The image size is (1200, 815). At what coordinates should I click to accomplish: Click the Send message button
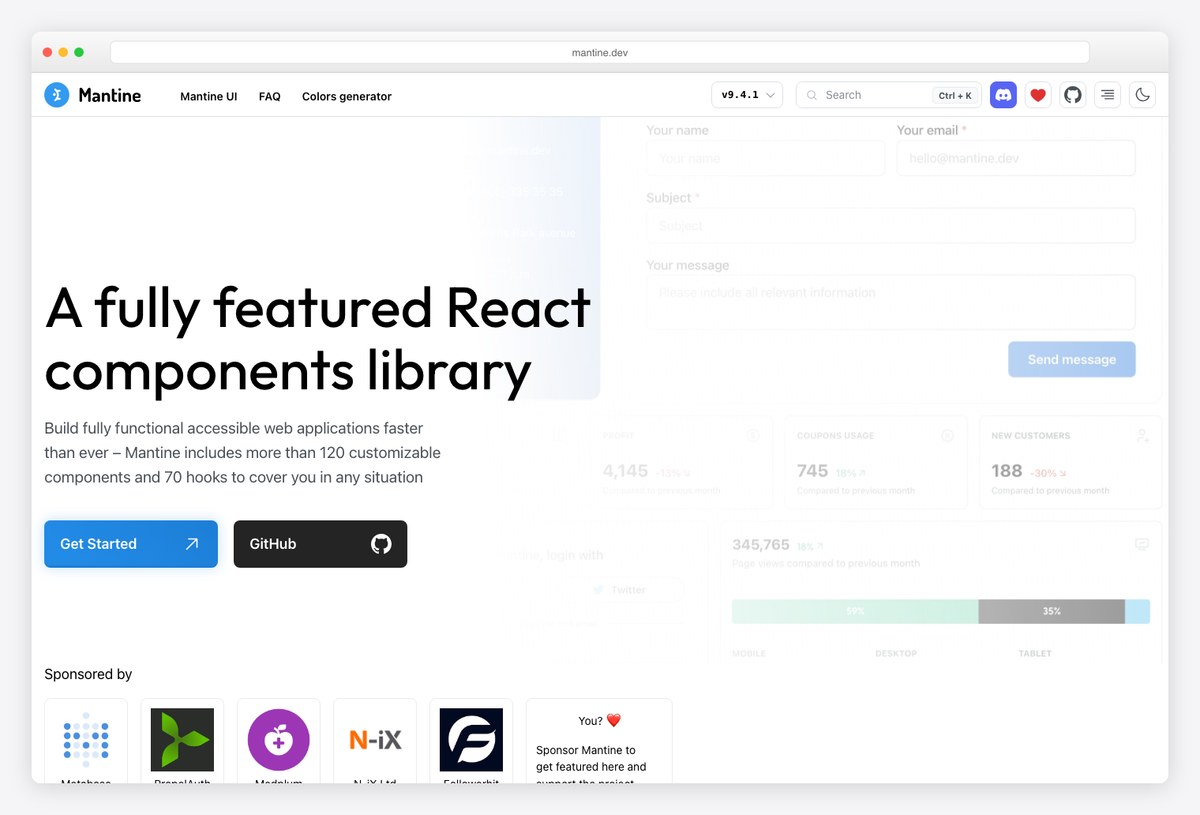tap(1072, 359)
